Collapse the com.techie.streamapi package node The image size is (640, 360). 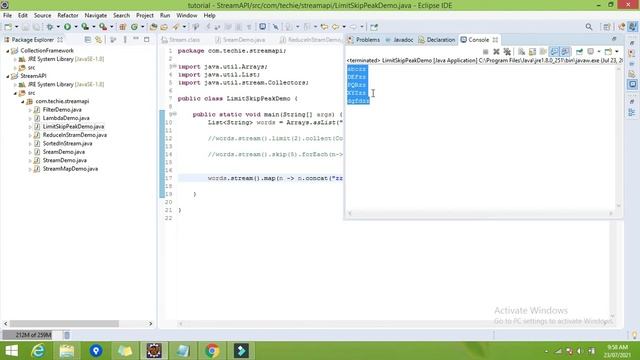click(x=22, y=102)
